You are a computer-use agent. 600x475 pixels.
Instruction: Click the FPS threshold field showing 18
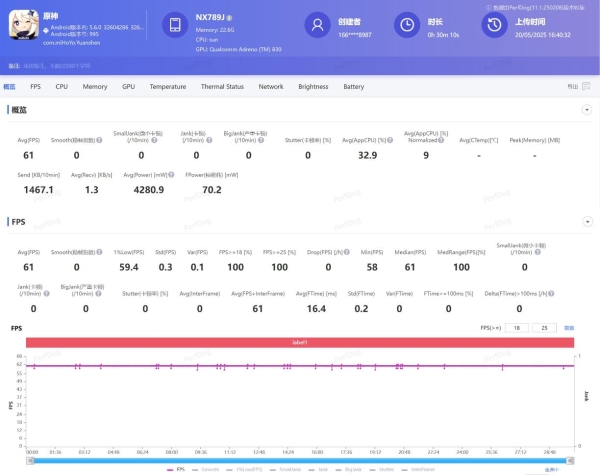[516, 327]
